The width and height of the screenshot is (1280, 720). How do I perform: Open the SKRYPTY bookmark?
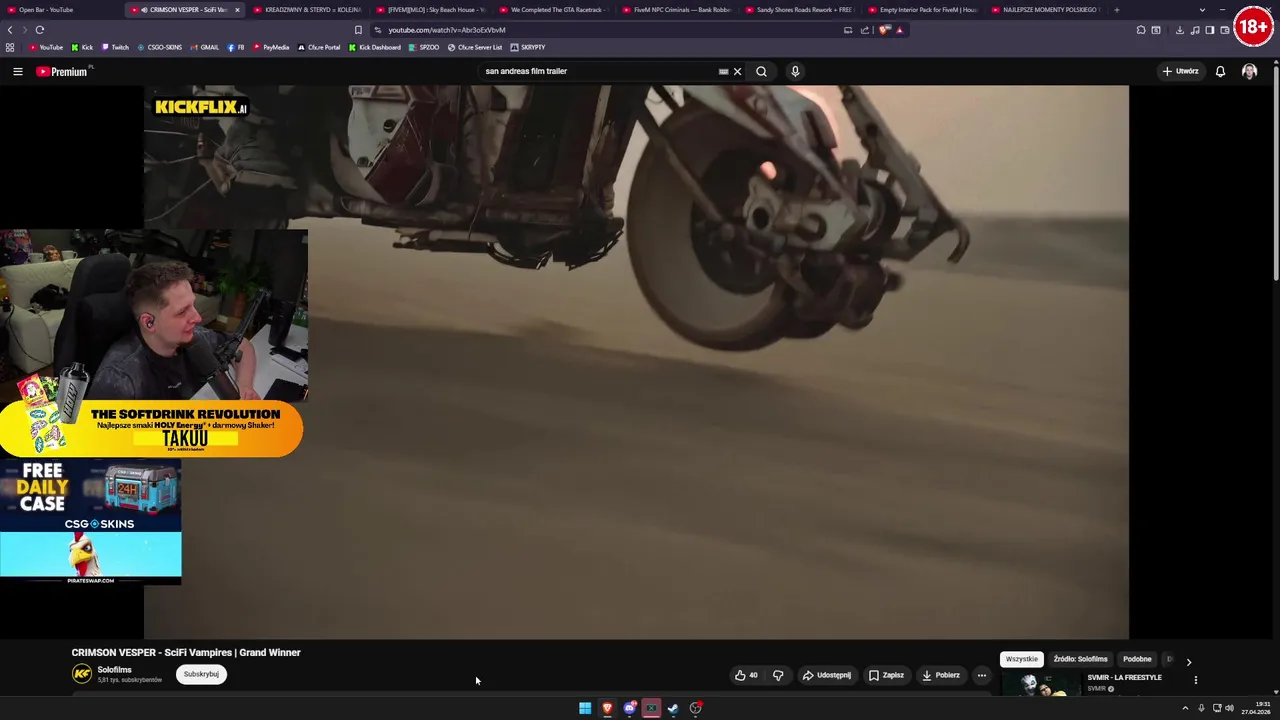[528, 47]
